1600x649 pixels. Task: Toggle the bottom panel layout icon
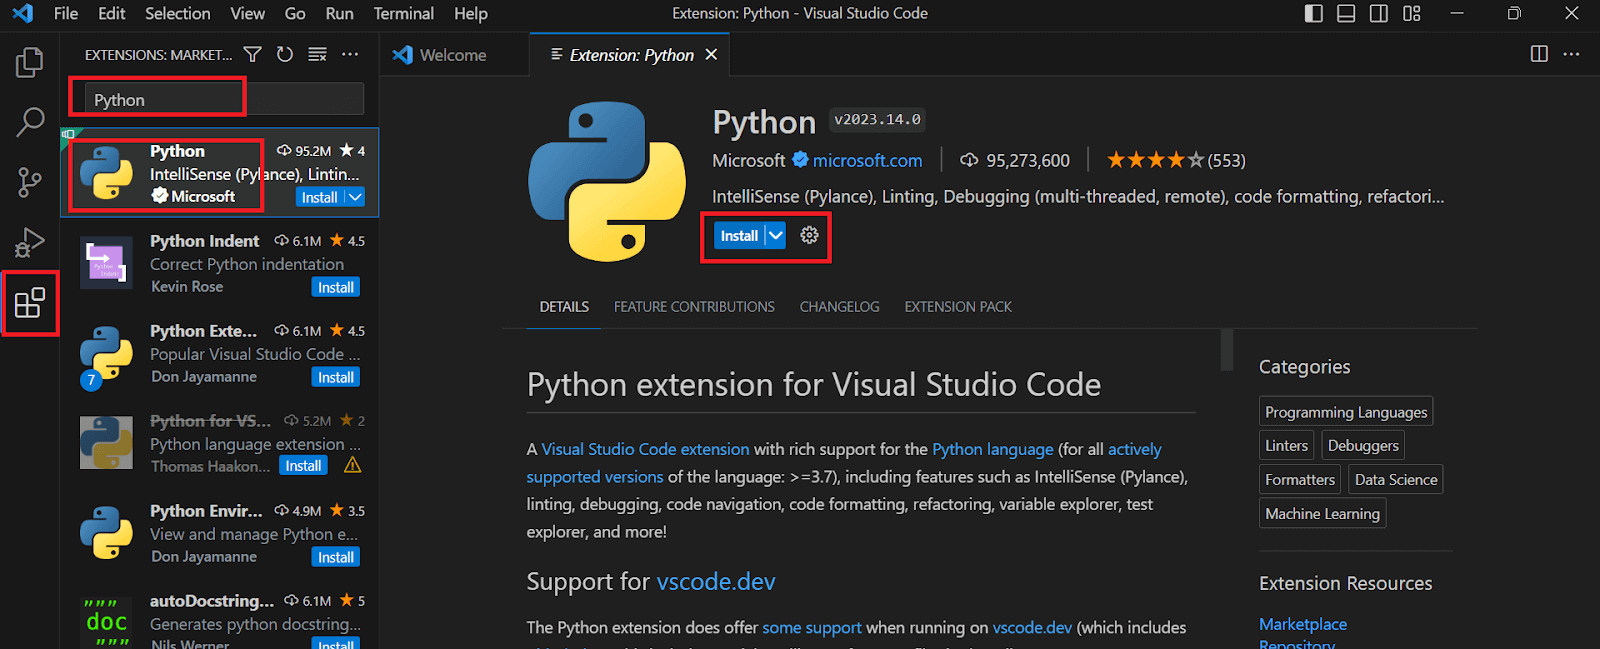[1346, 13]
